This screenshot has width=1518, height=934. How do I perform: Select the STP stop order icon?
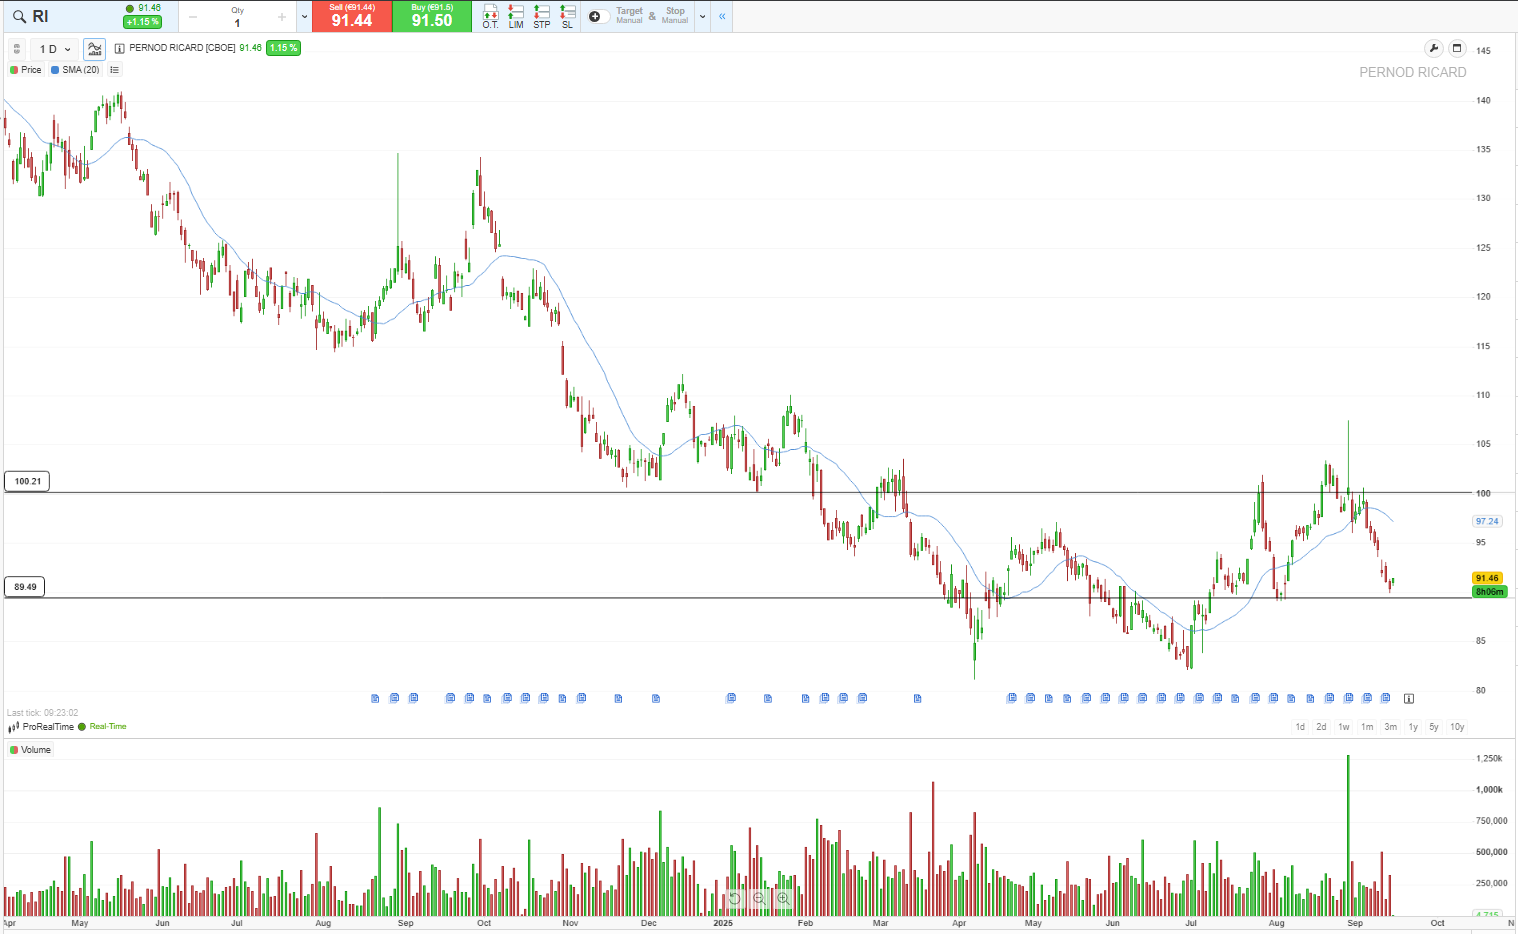(542, 16)
